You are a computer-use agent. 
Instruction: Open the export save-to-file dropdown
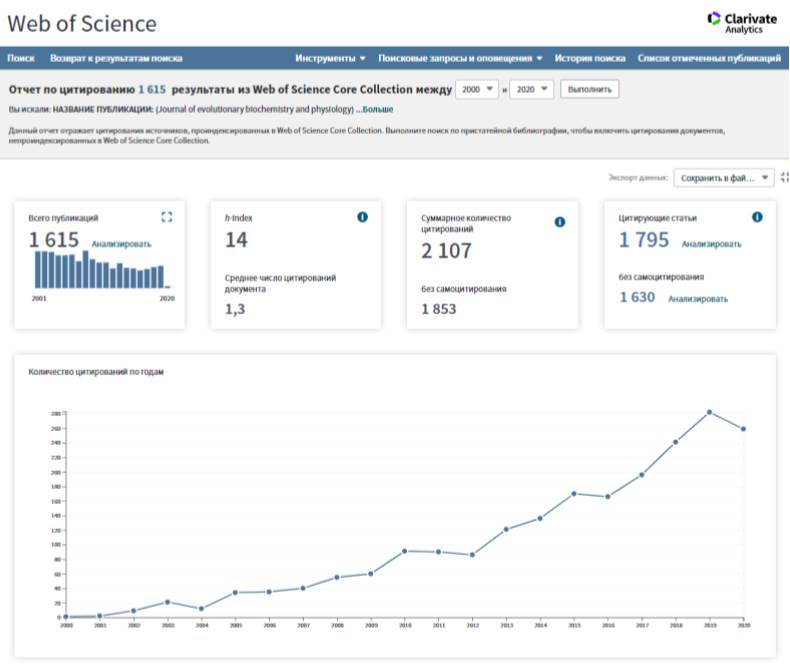(723, 178)
